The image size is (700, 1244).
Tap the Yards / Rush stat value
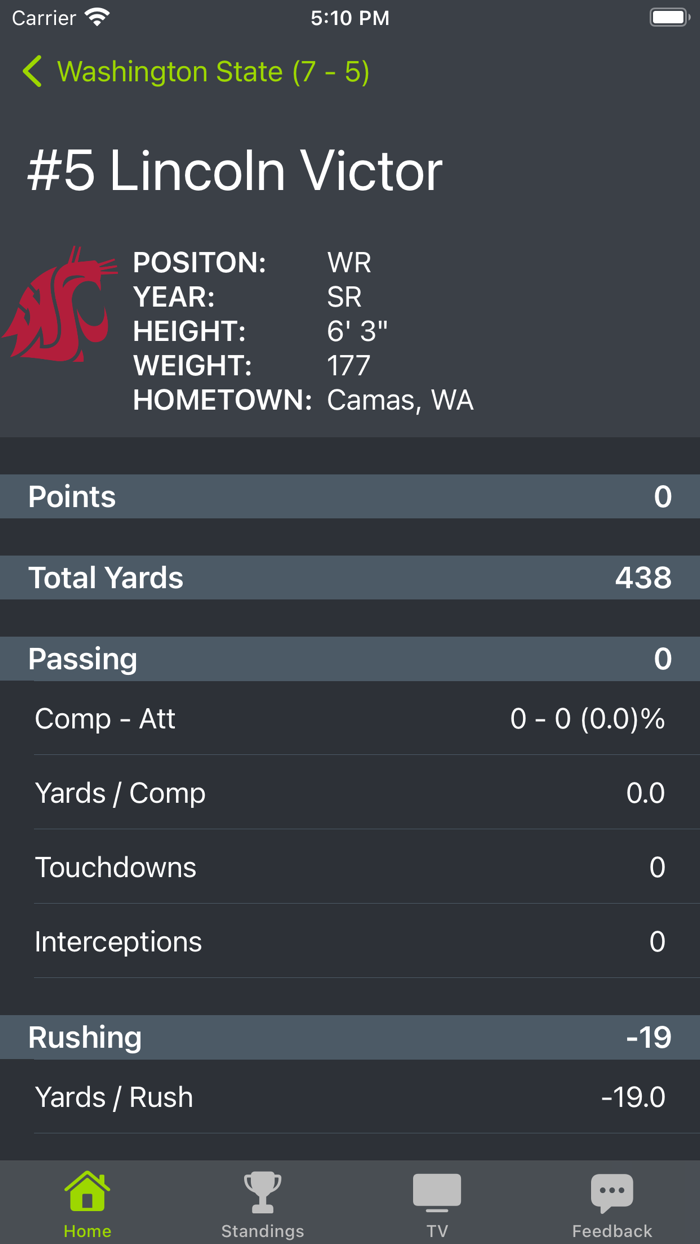click(x=631, y=1097)
